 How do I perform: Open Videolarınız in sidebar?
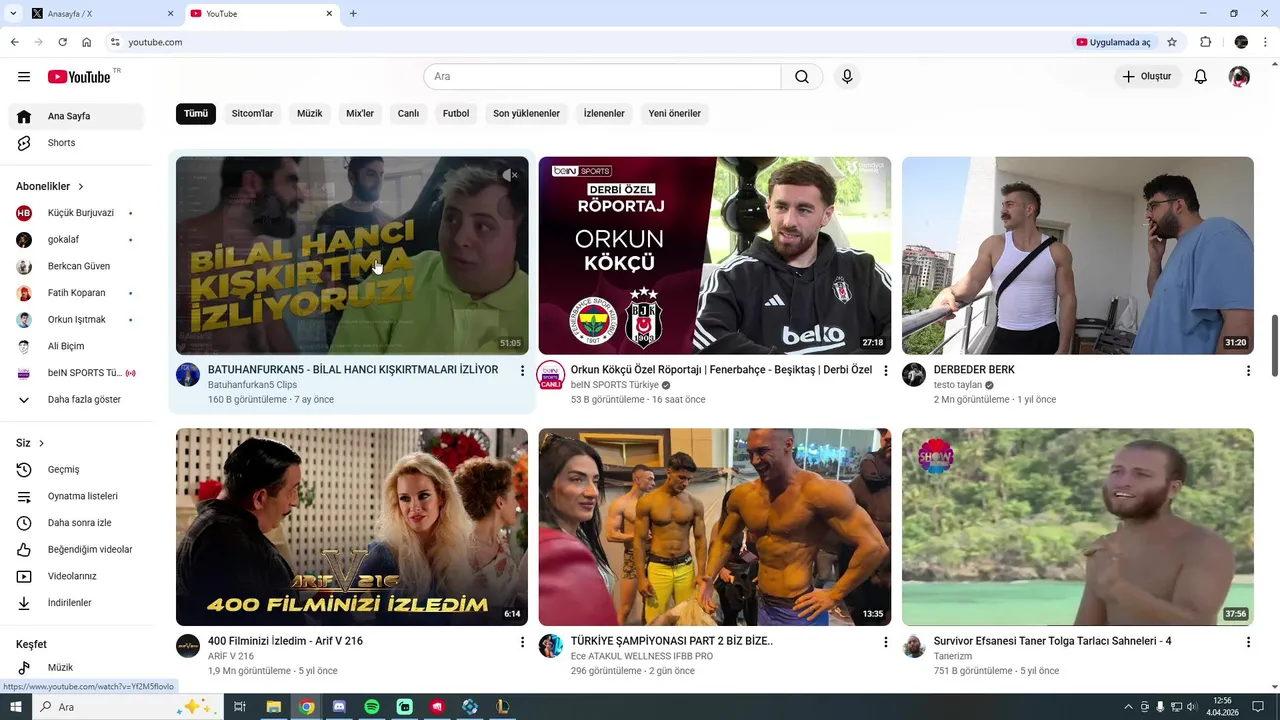76,576
